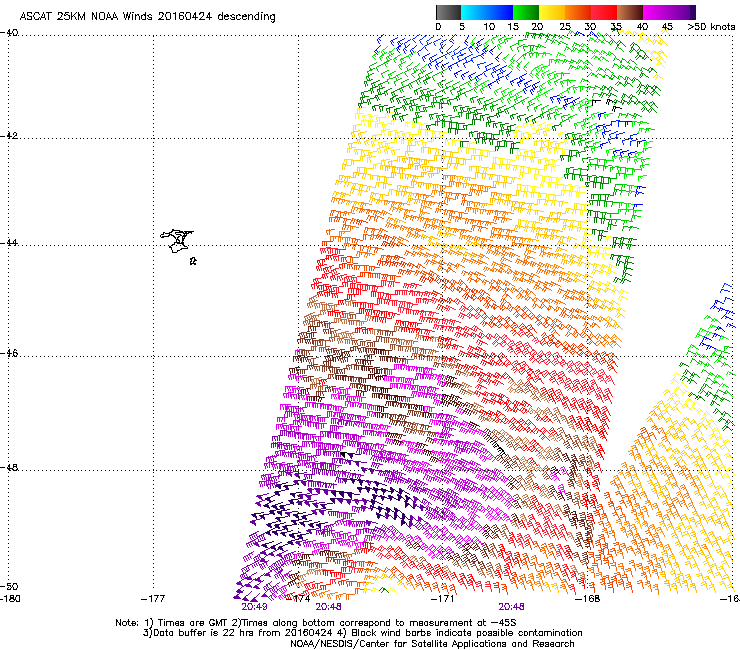The image size is (740, 650).
Task: Click the -48 latitude axis label
Action: pos(9,468)
